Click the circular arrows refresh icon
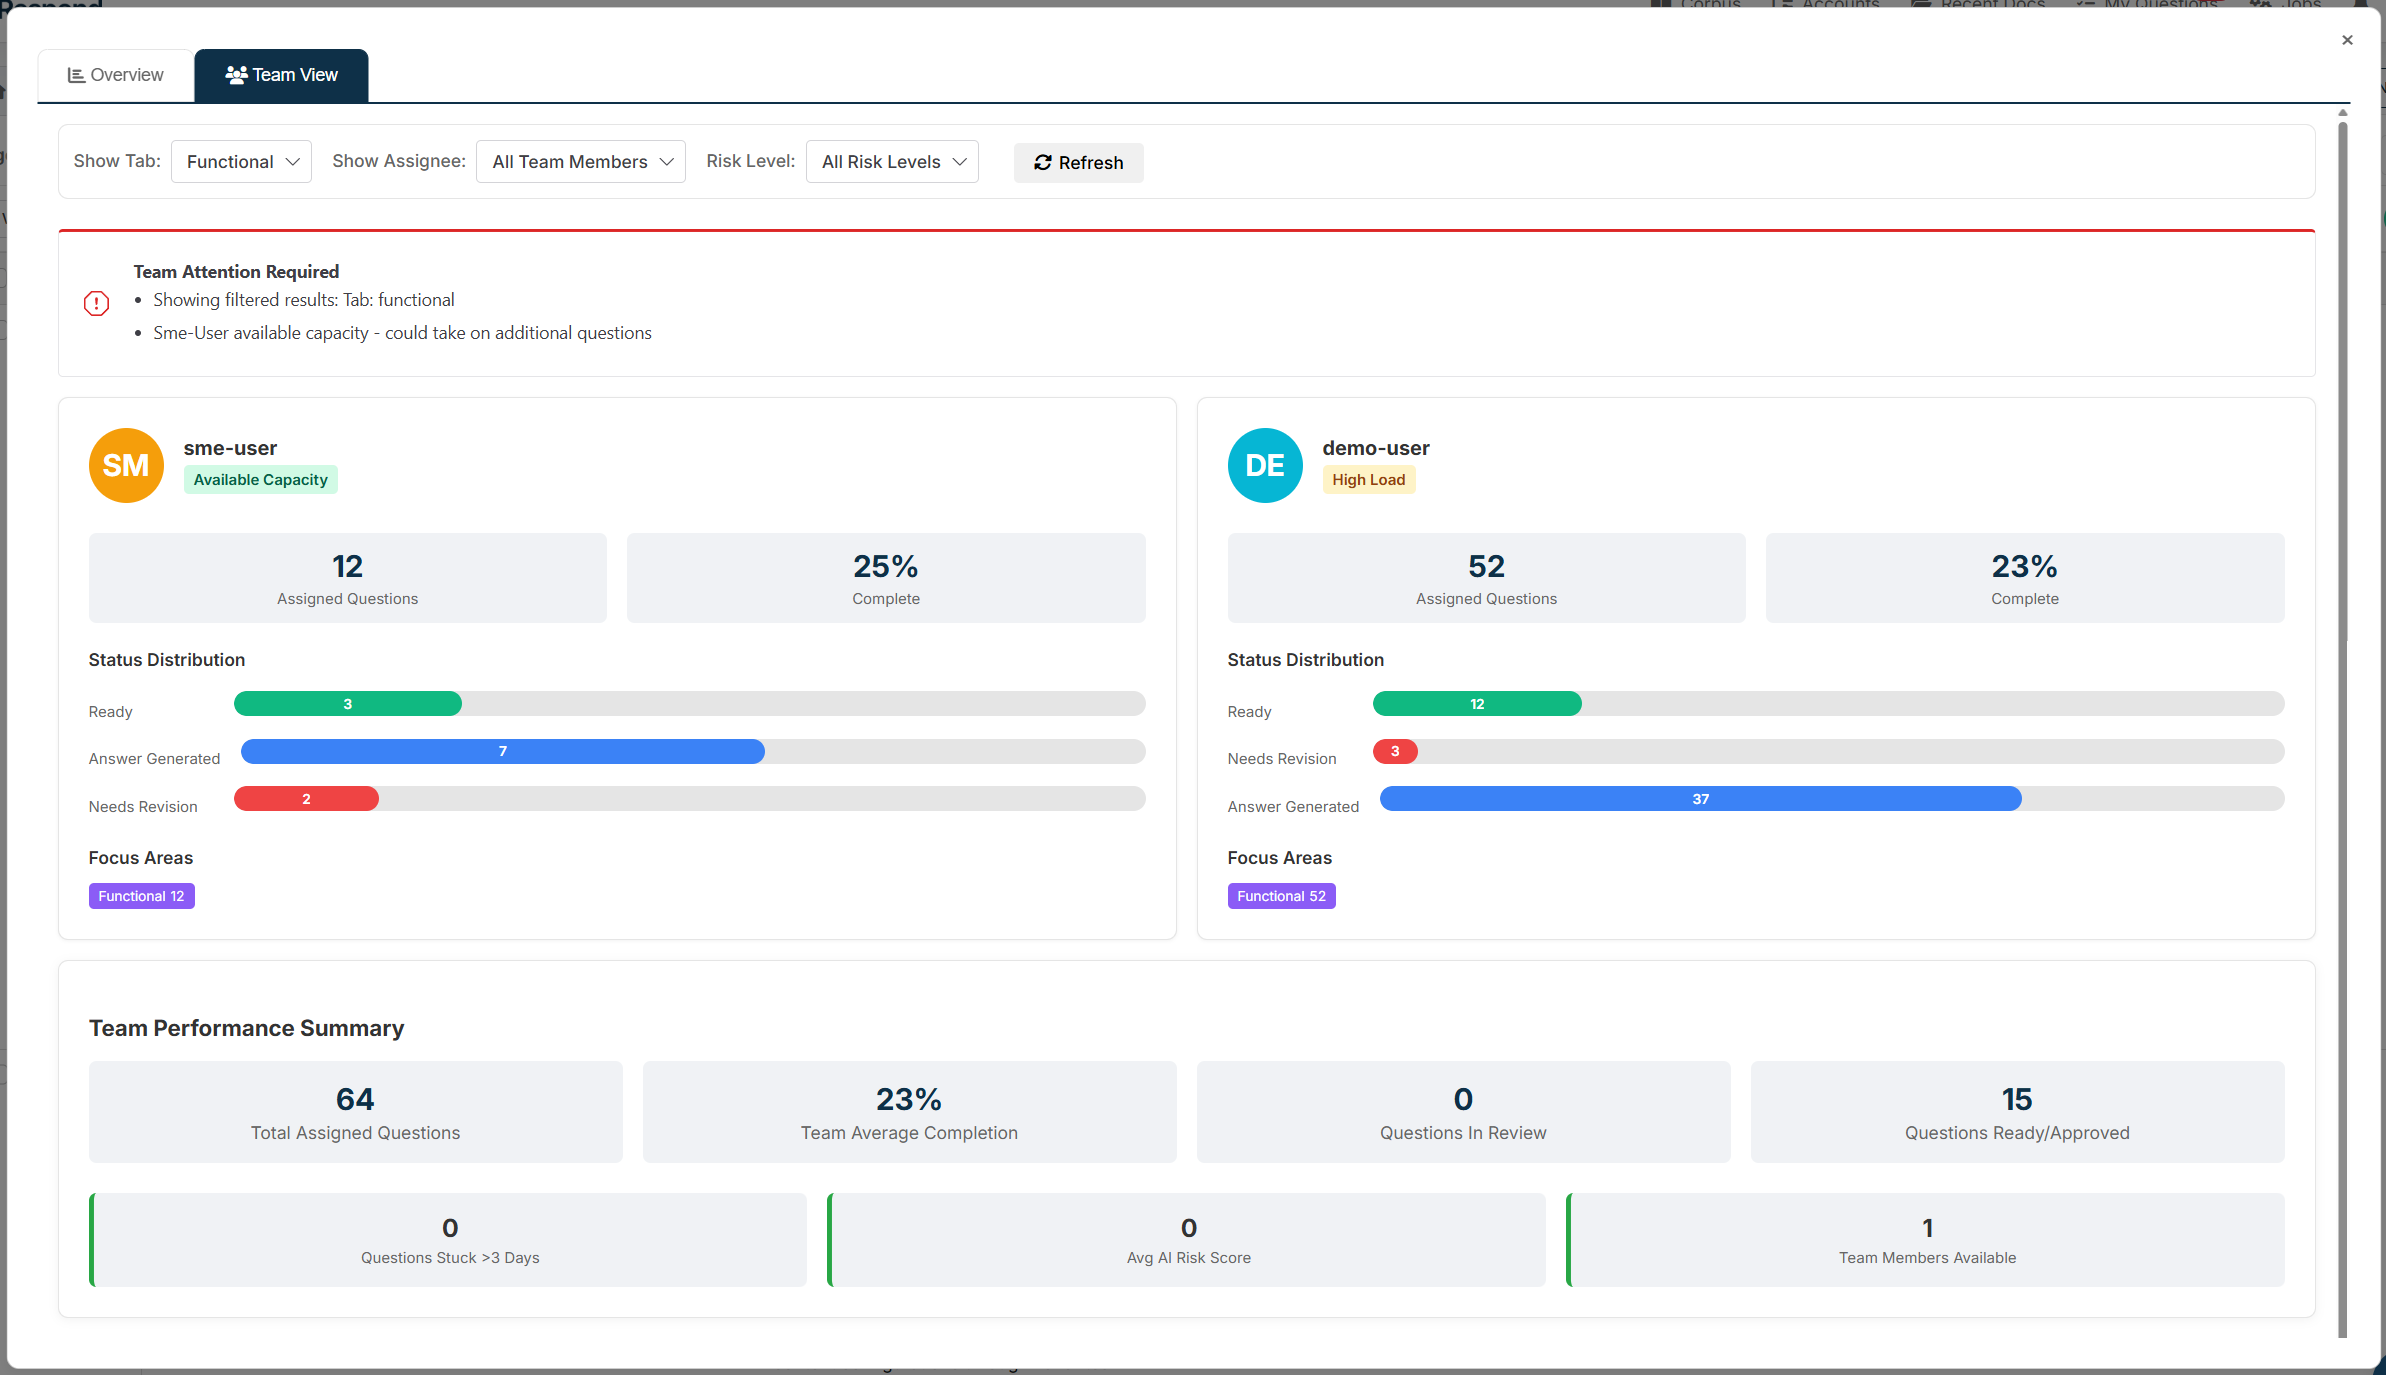The height and width of the screenshot is (1375, 2386). [1042, 163]
